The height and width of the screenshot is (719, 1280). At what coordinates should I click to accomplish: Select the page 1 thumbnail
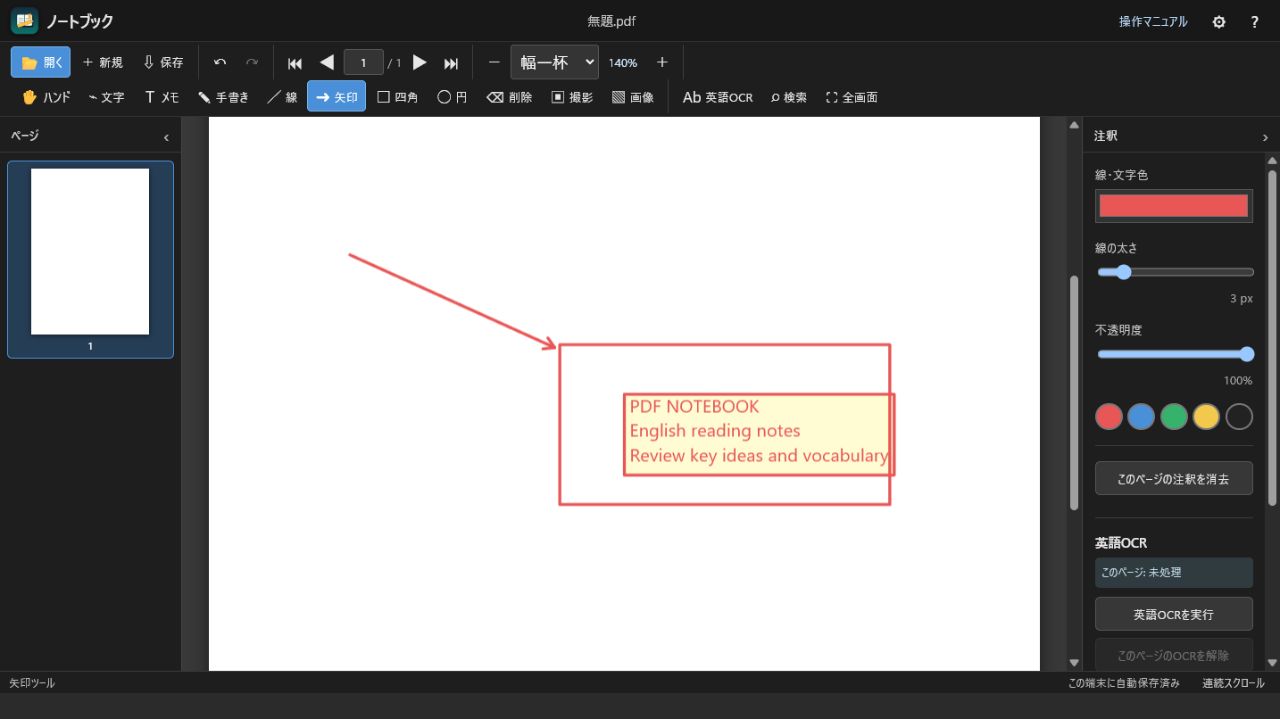click(x=90, y=259)
